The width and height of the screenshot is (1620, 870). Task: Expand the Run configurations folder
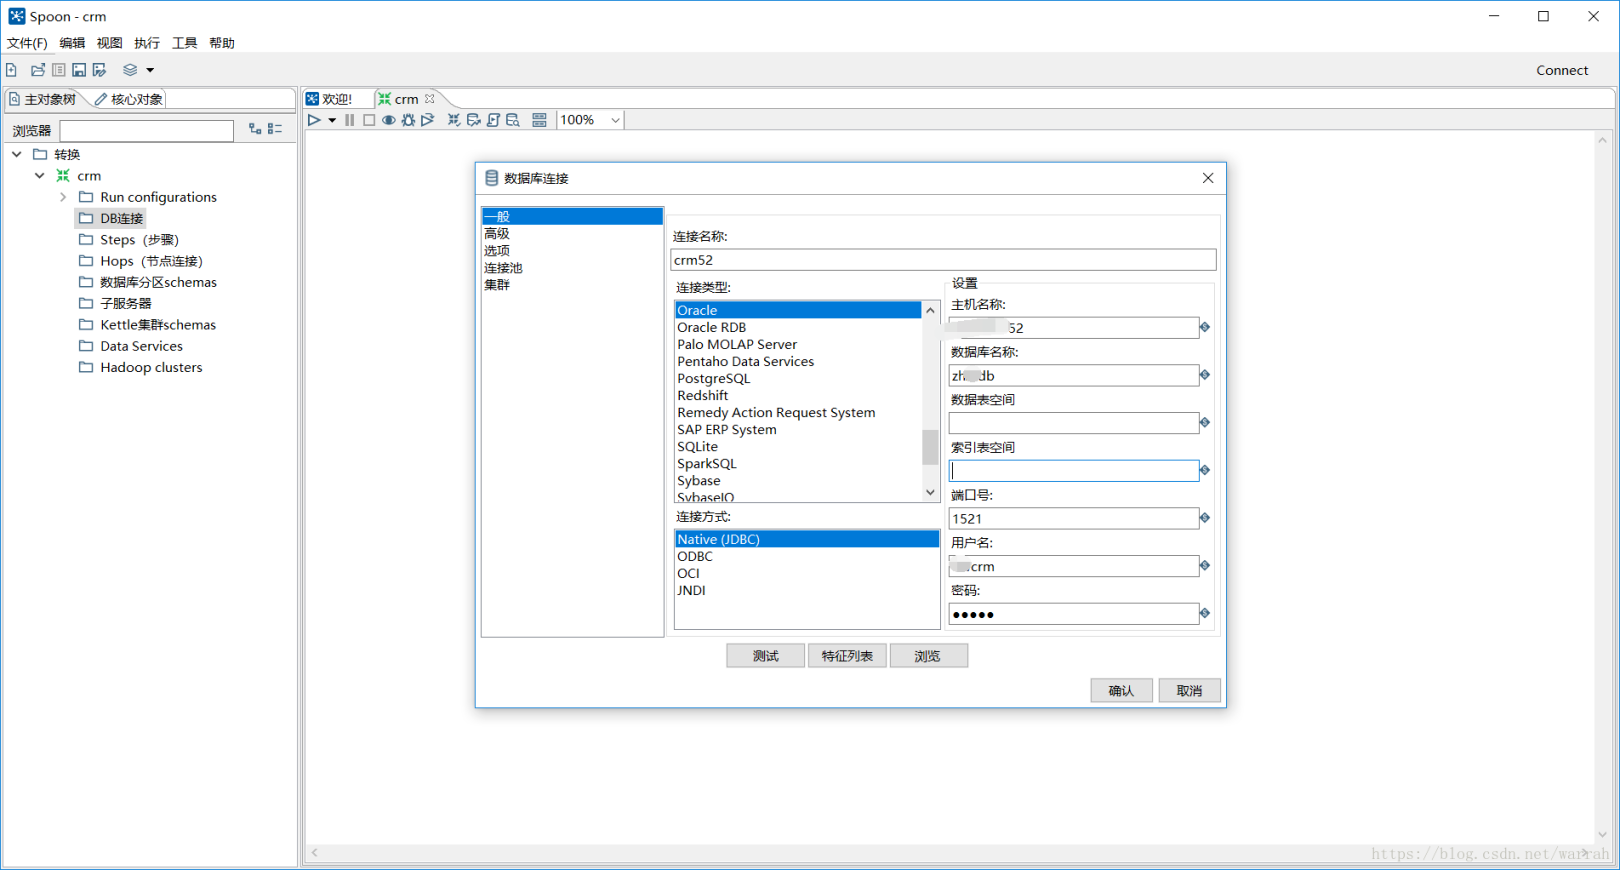[x=63, y=197]
